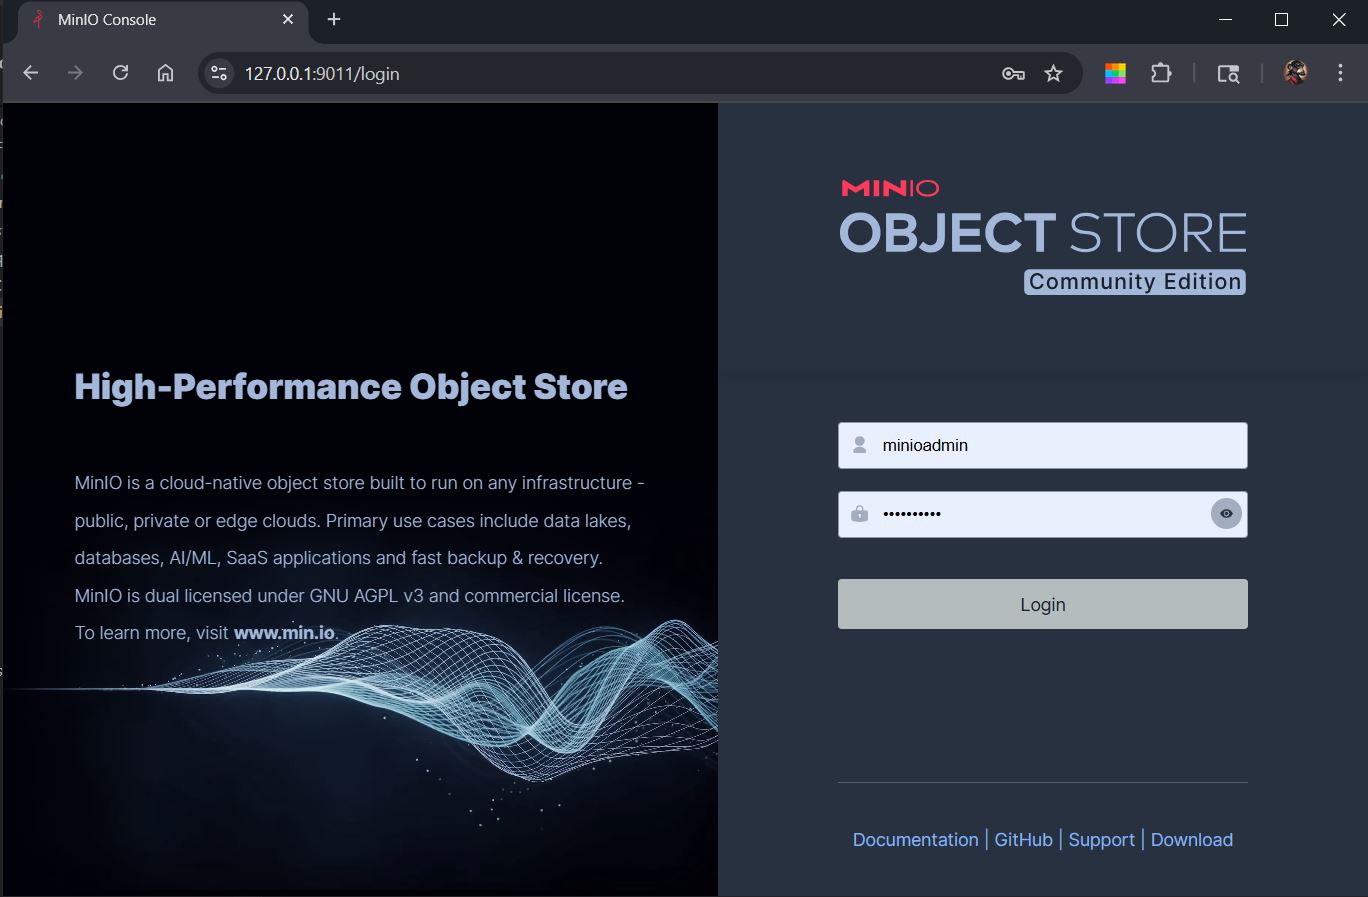
Task: Open a new browser tab
Action: [x=334, y=19]
